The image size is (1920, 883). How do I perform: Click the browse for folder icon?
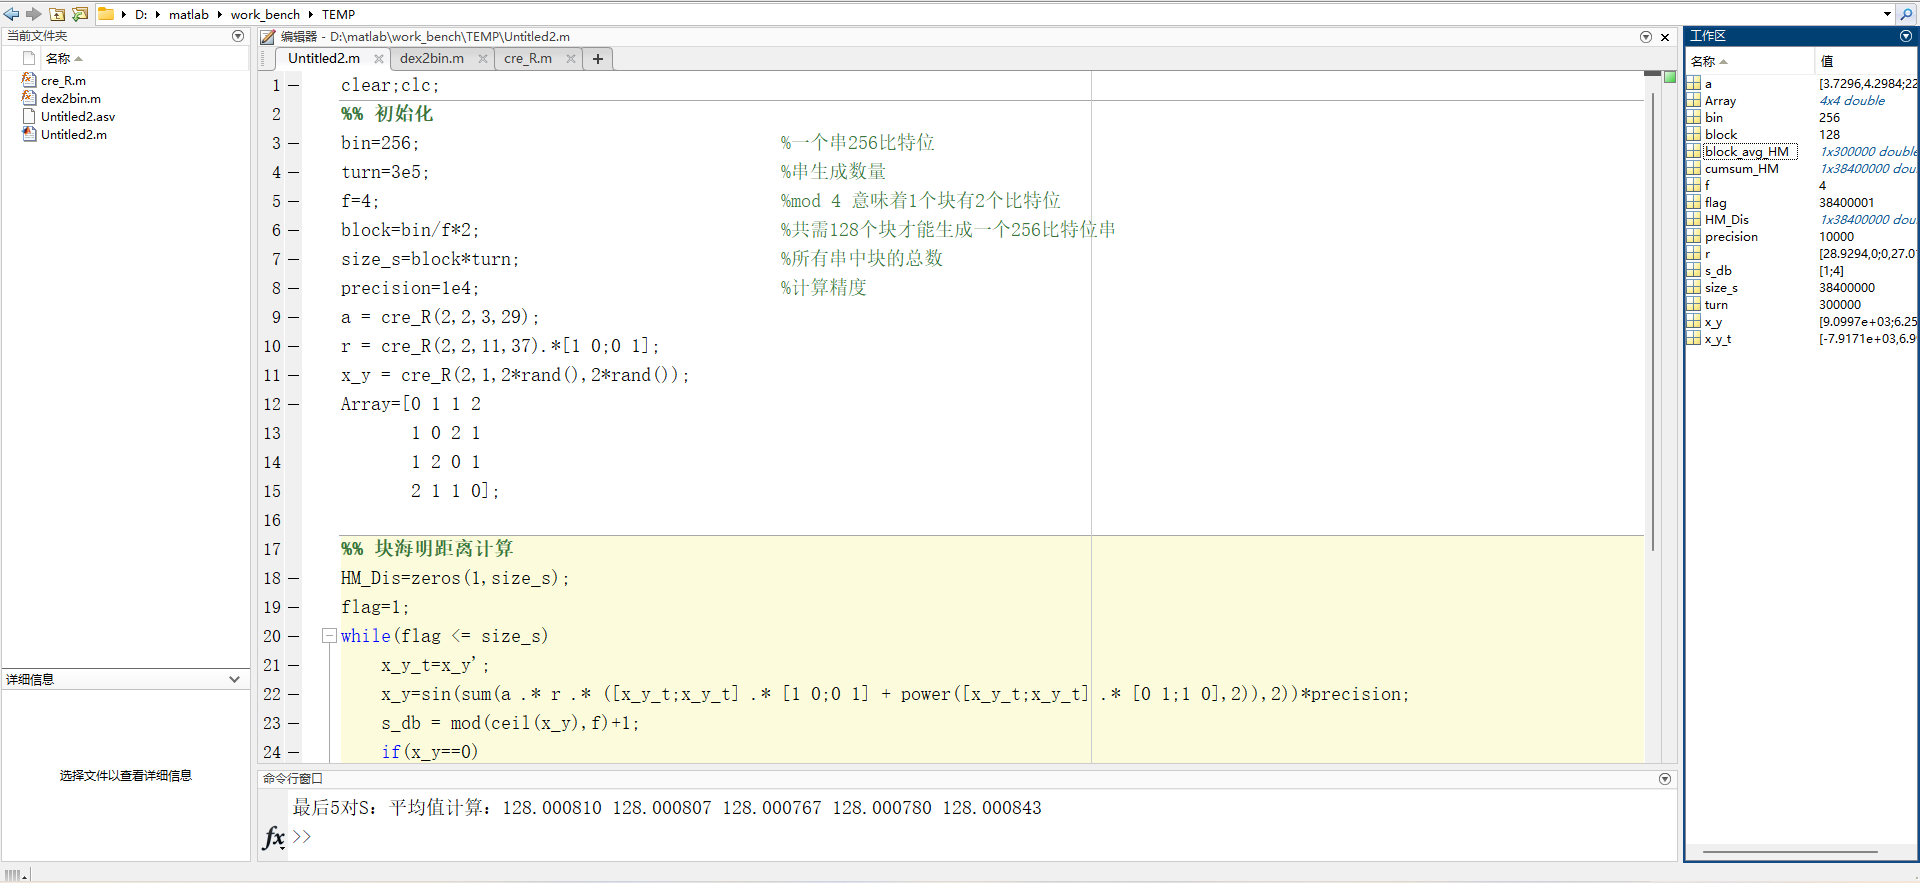(80, 14)
